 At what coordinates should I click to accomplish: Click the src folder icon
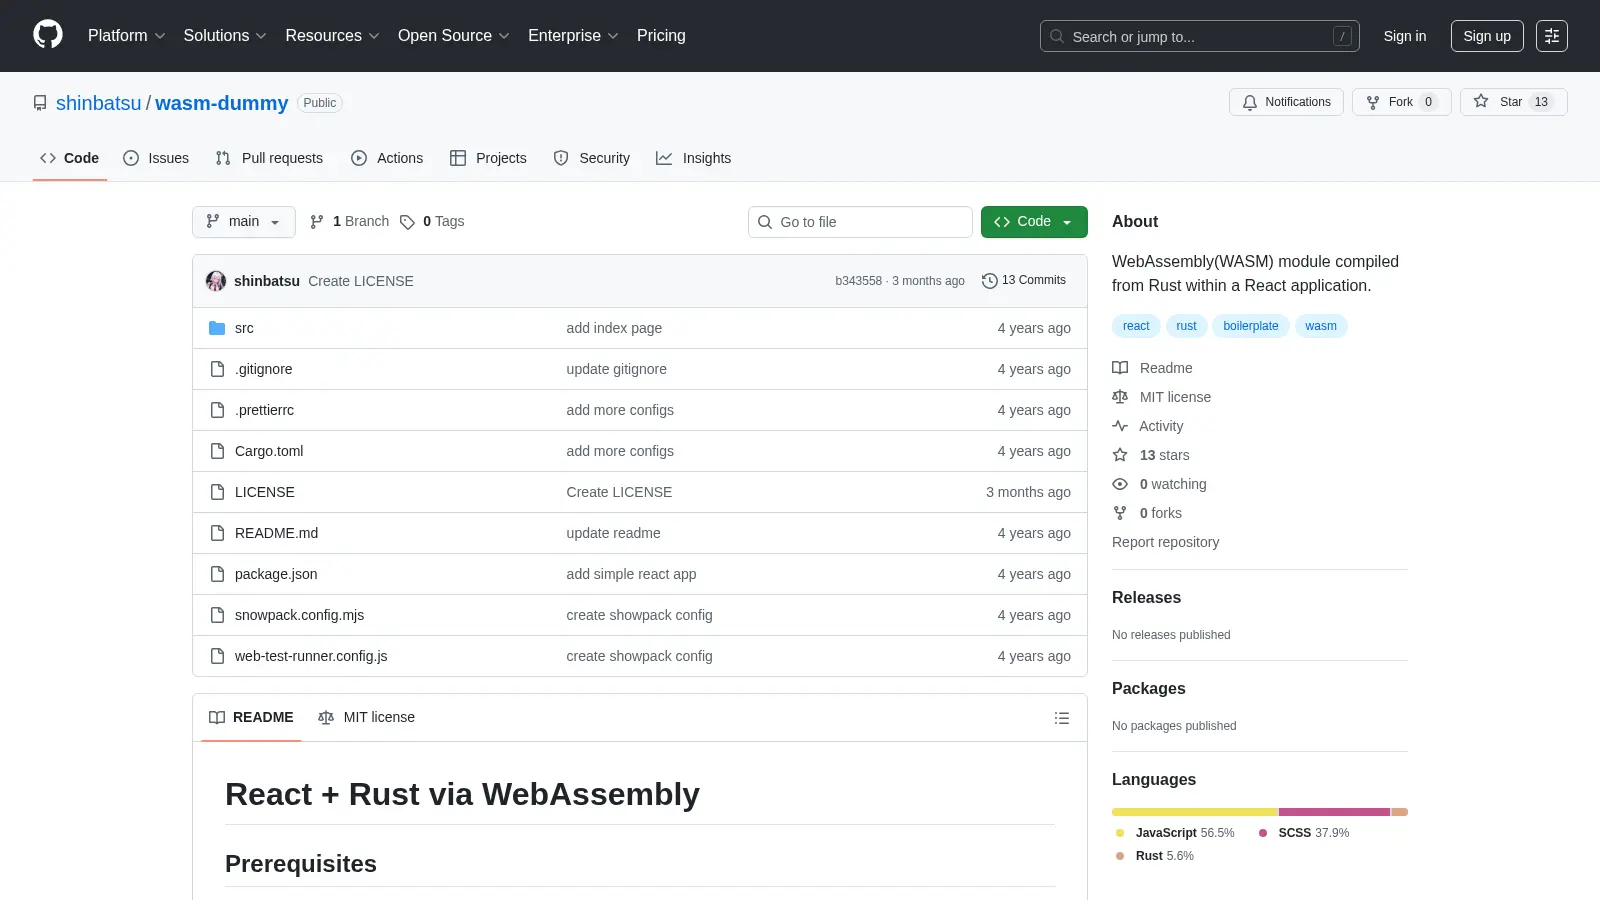[x=217, y=328]
